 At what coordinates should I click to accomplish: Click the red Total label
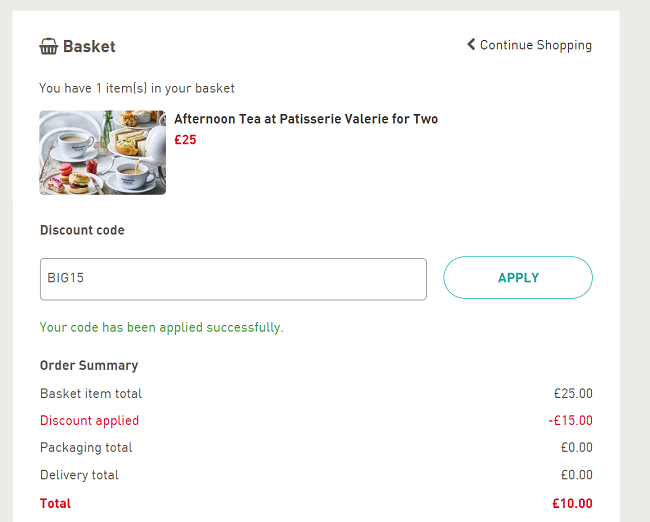[55, 503]
